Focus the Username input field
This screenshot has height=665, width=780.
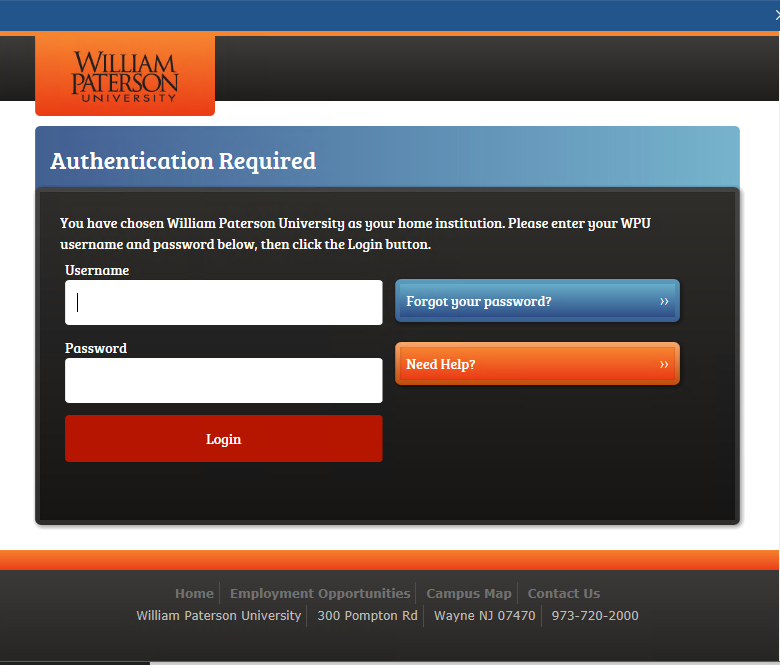pyautogui.click(x=223, y=302)
